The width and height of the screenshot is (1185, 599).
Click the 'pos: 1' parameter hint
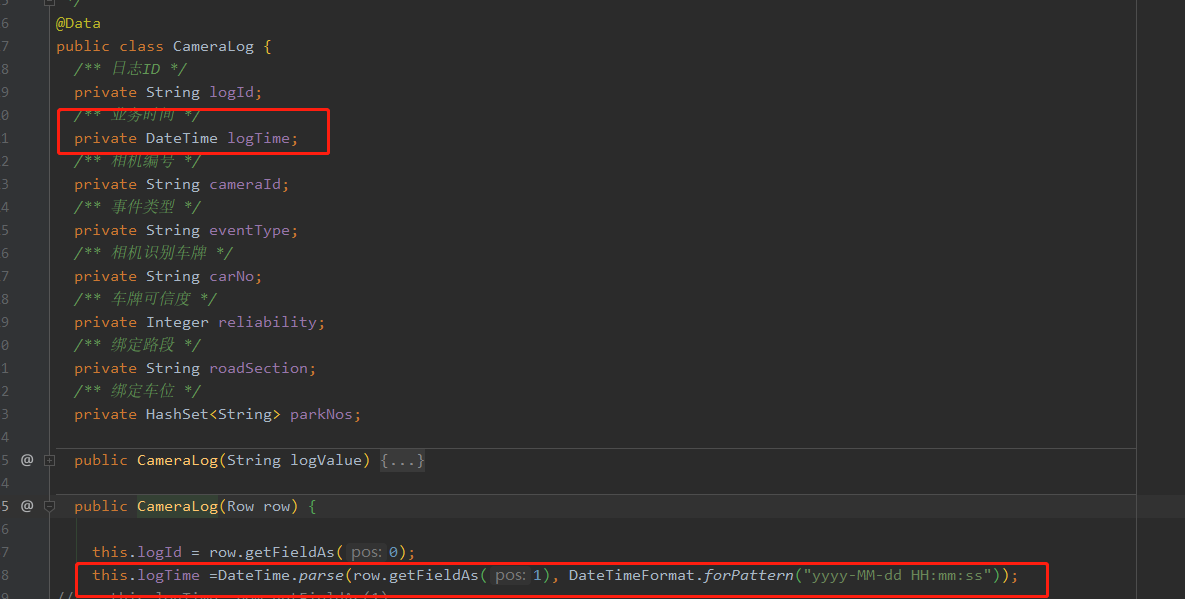point(518,576)
